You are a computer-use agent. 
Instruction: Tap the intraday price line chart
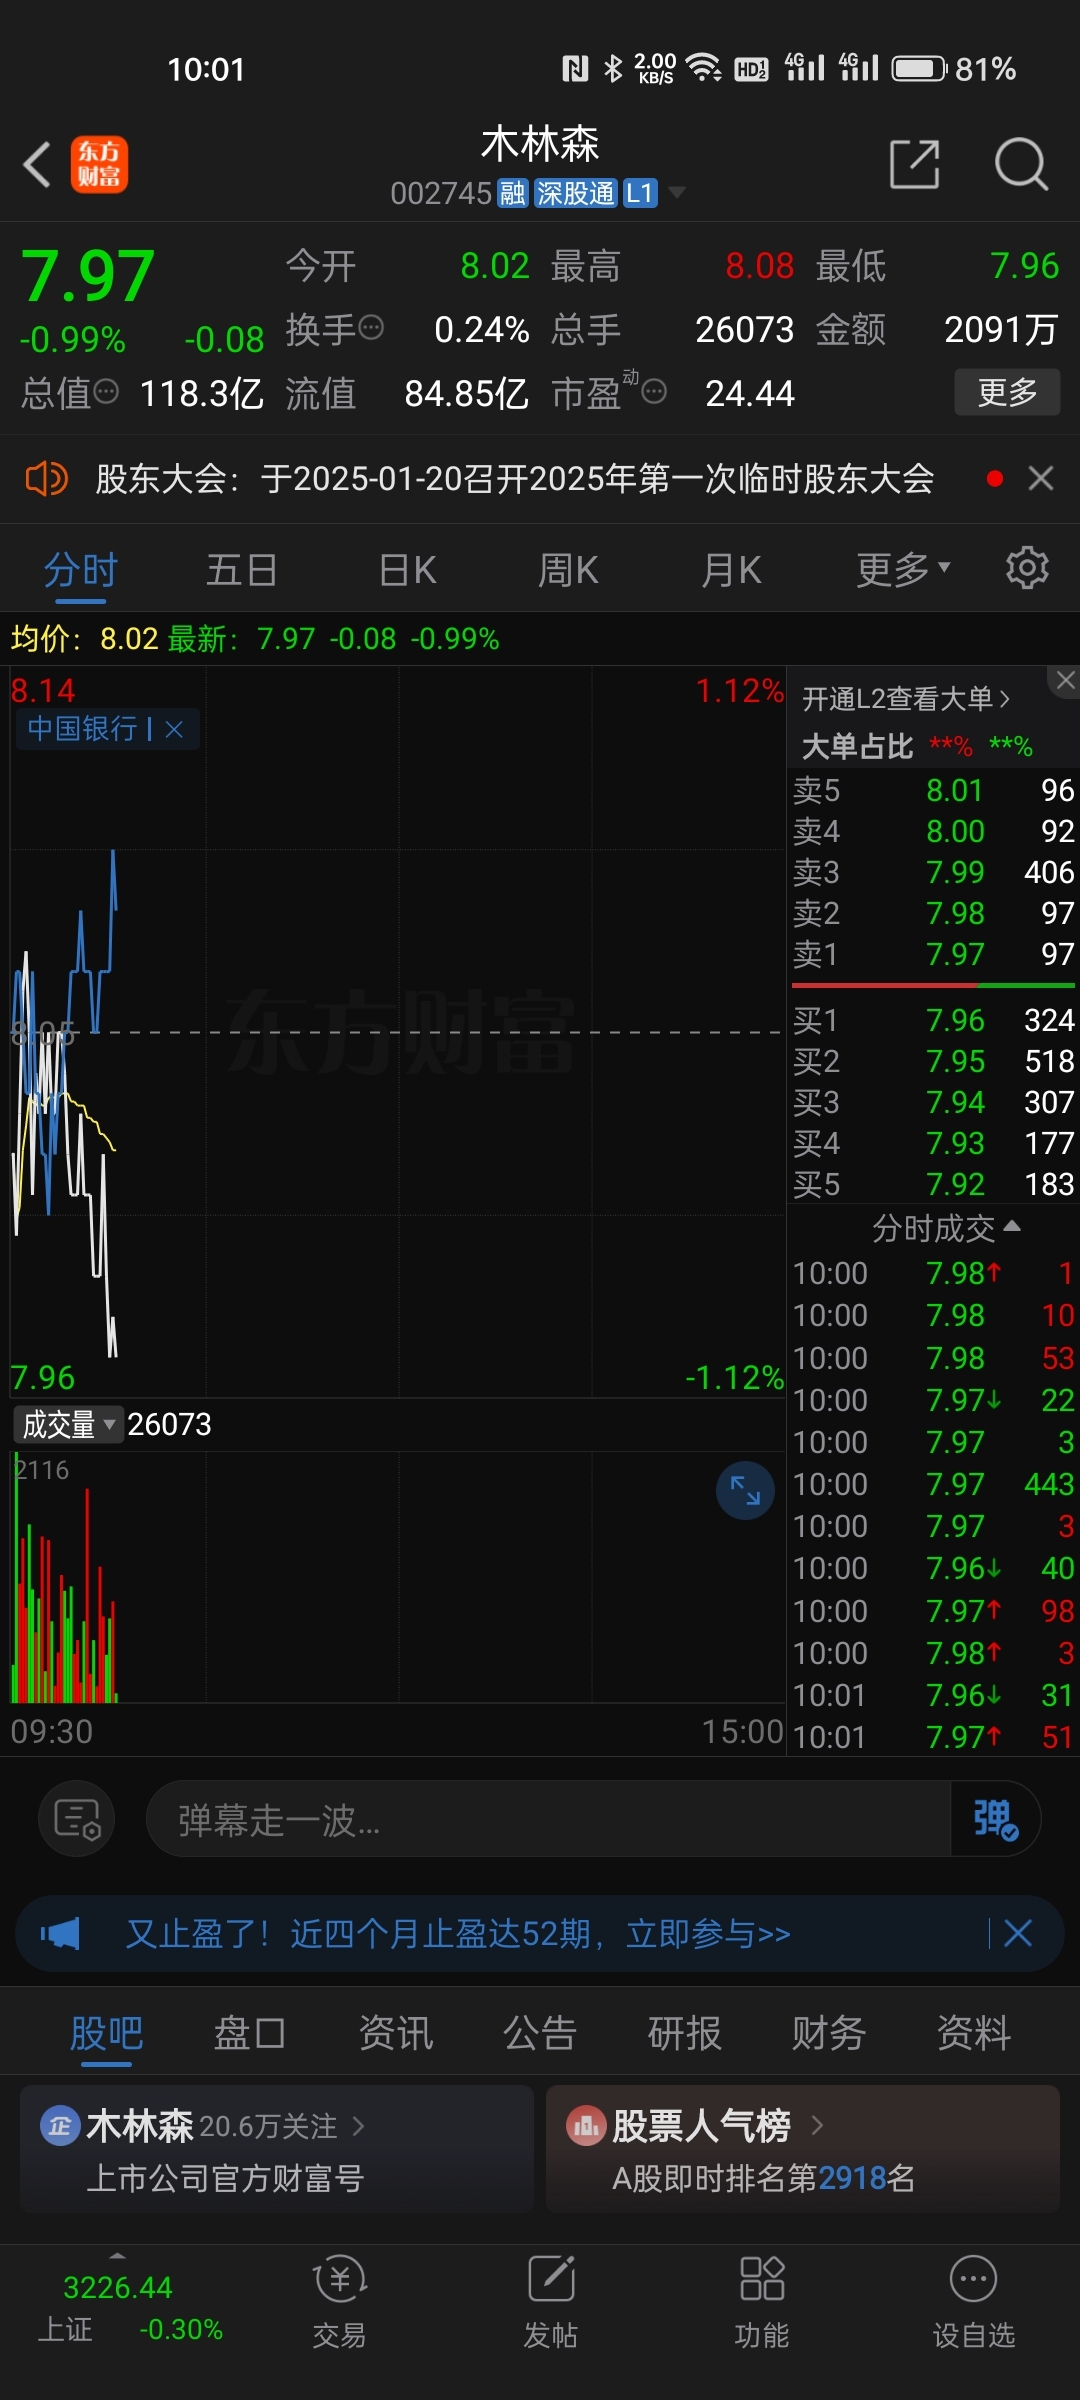click(398, 1032)
